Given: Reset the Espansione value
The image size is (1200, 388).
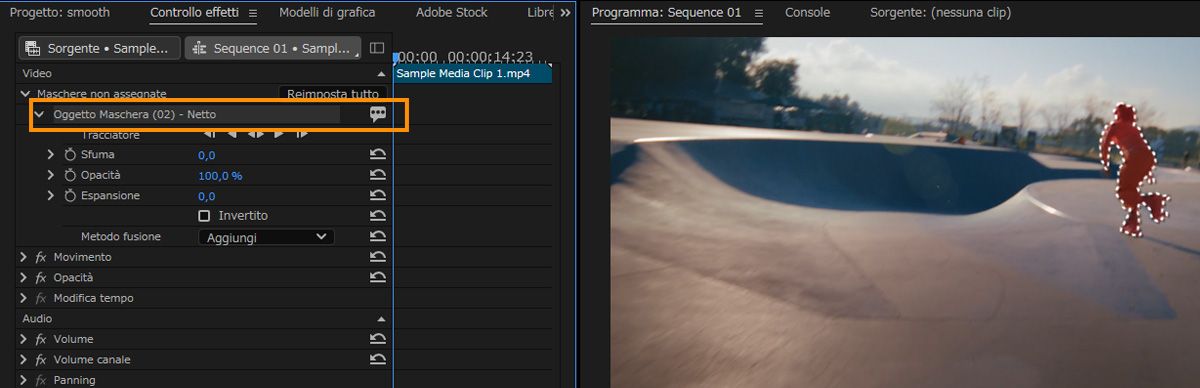Looking at the screenshot, I should (x=378, y=196).
